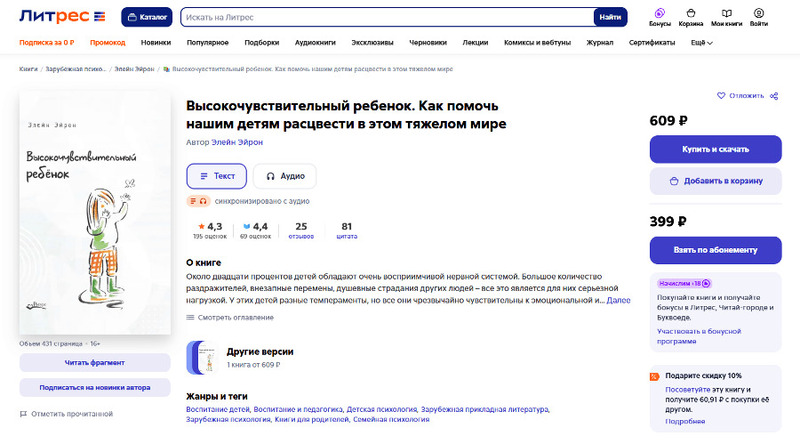Viewport: 800px width, 444px height.
Task: Select the Аудио format tab
Action: (285, 176)
